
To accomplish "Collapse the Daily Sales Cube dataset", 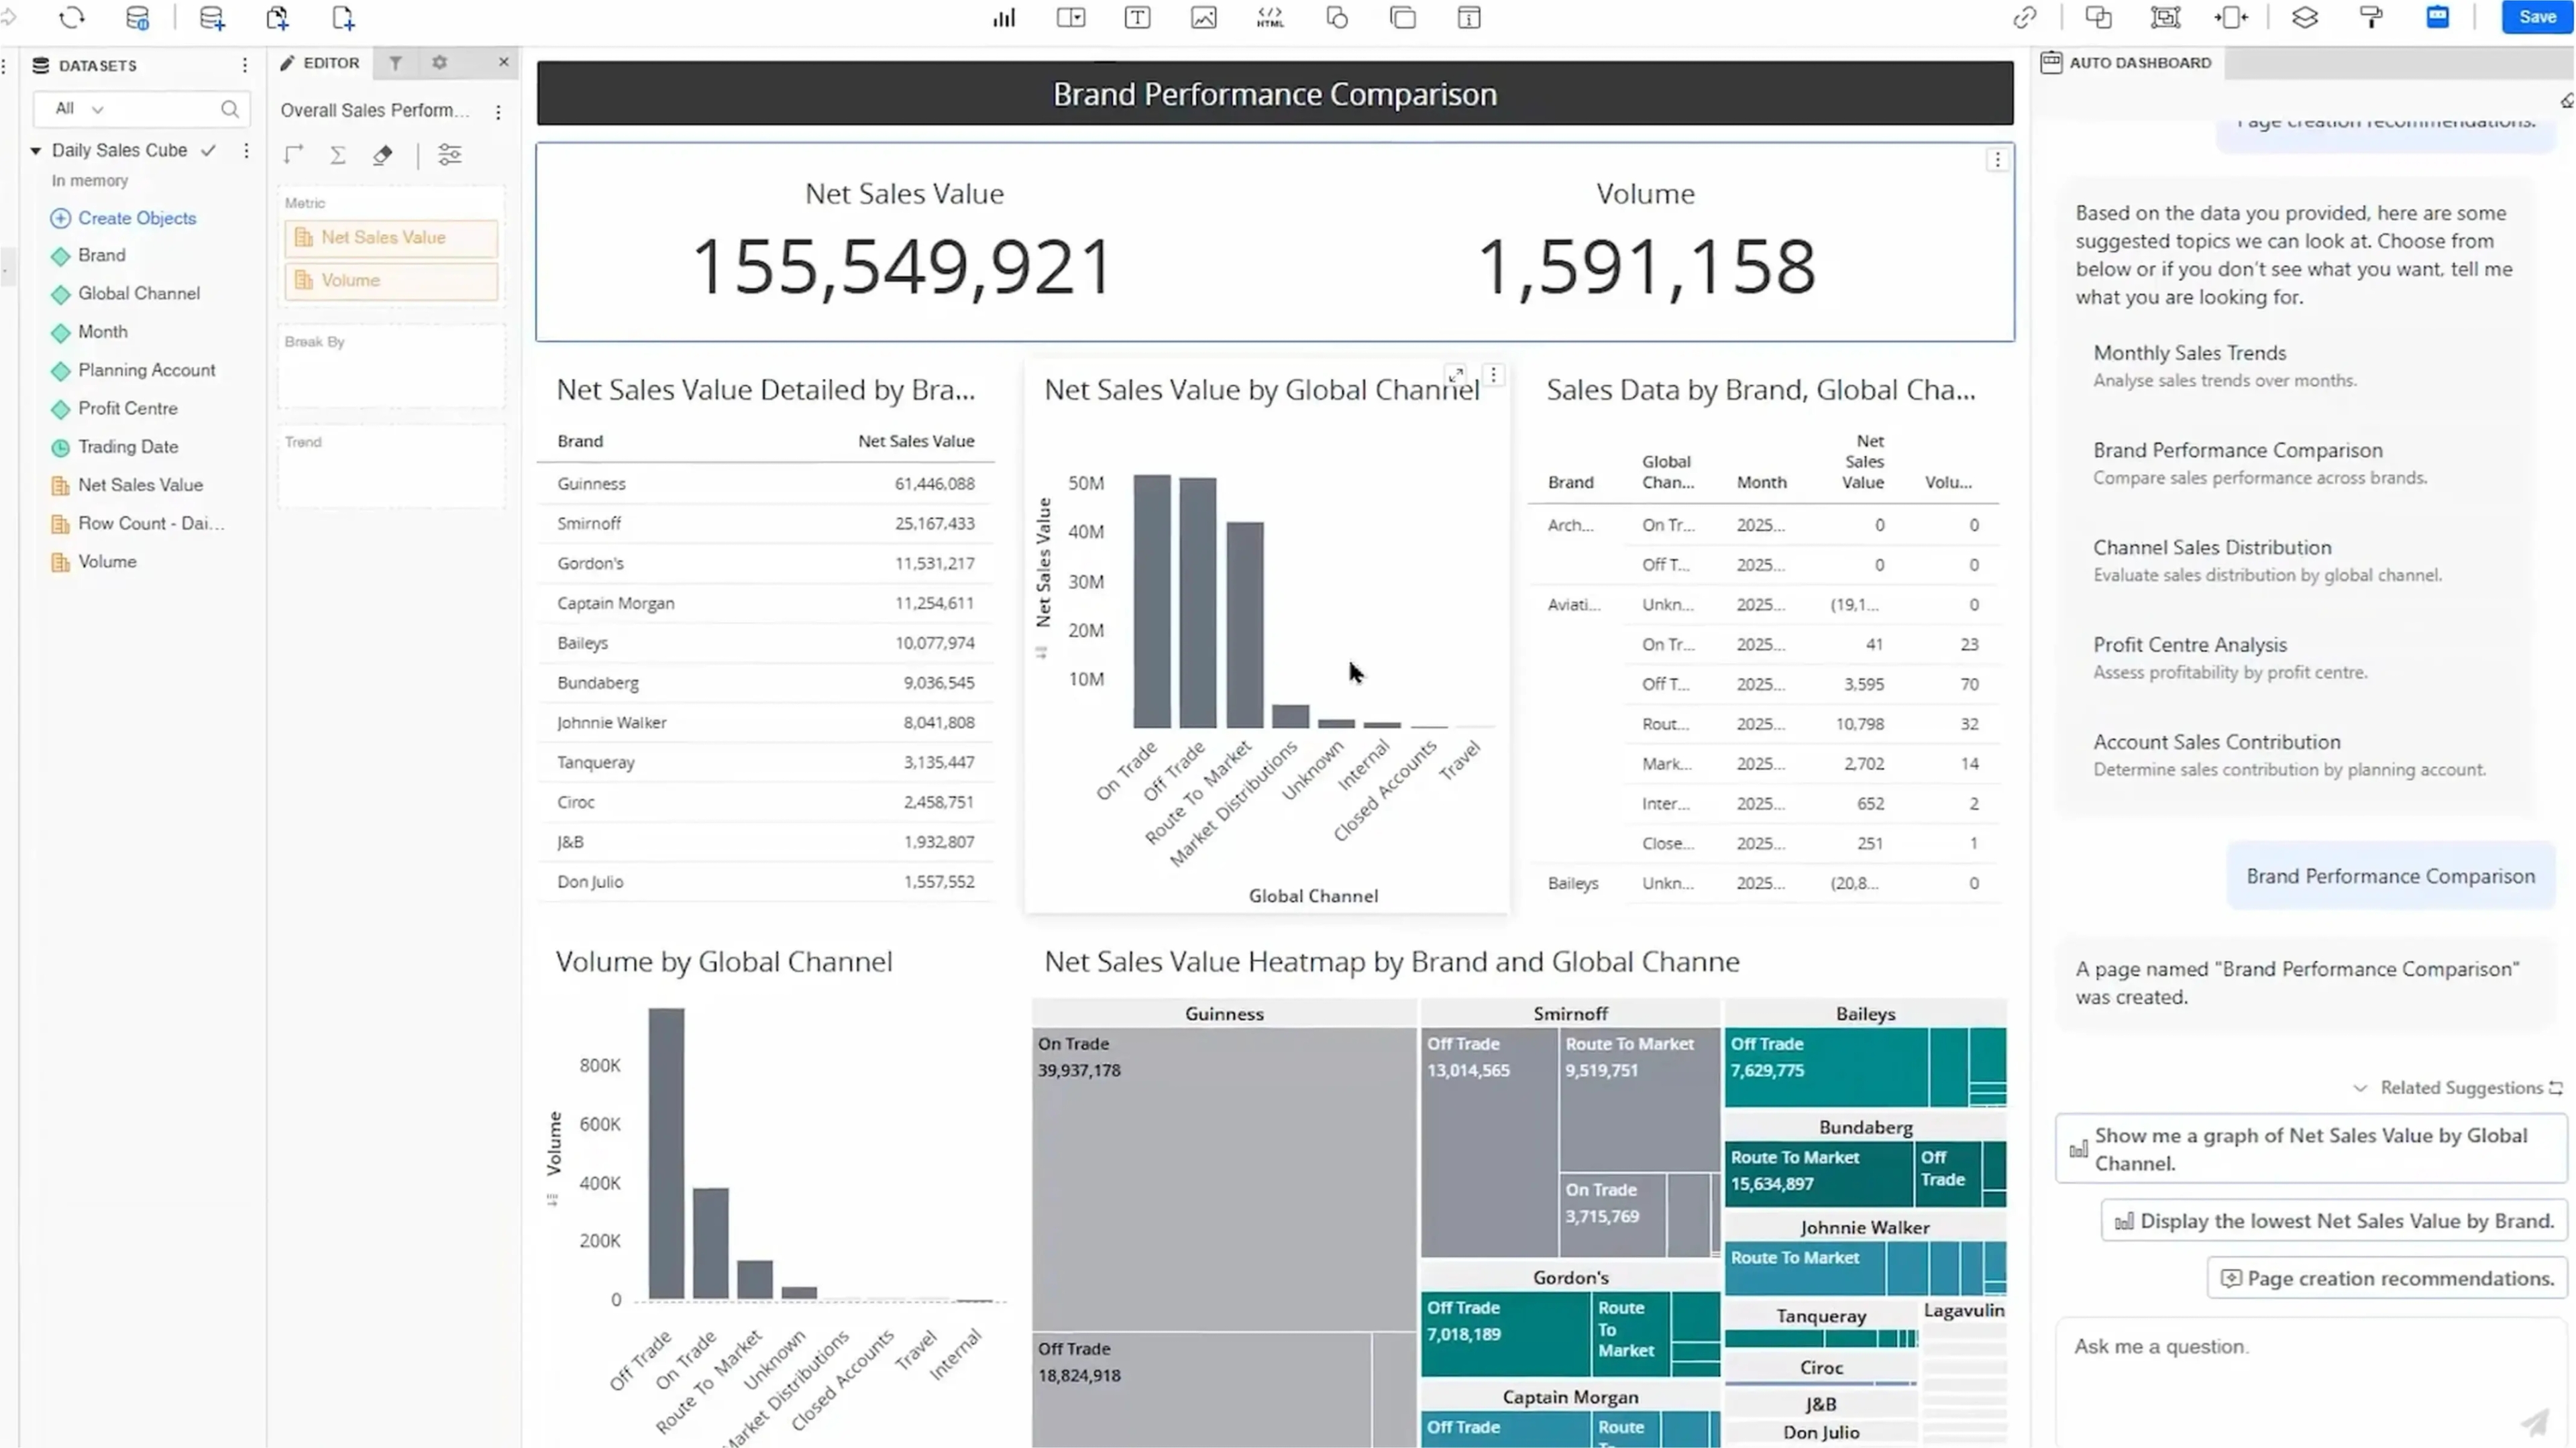I will point(36,150).
